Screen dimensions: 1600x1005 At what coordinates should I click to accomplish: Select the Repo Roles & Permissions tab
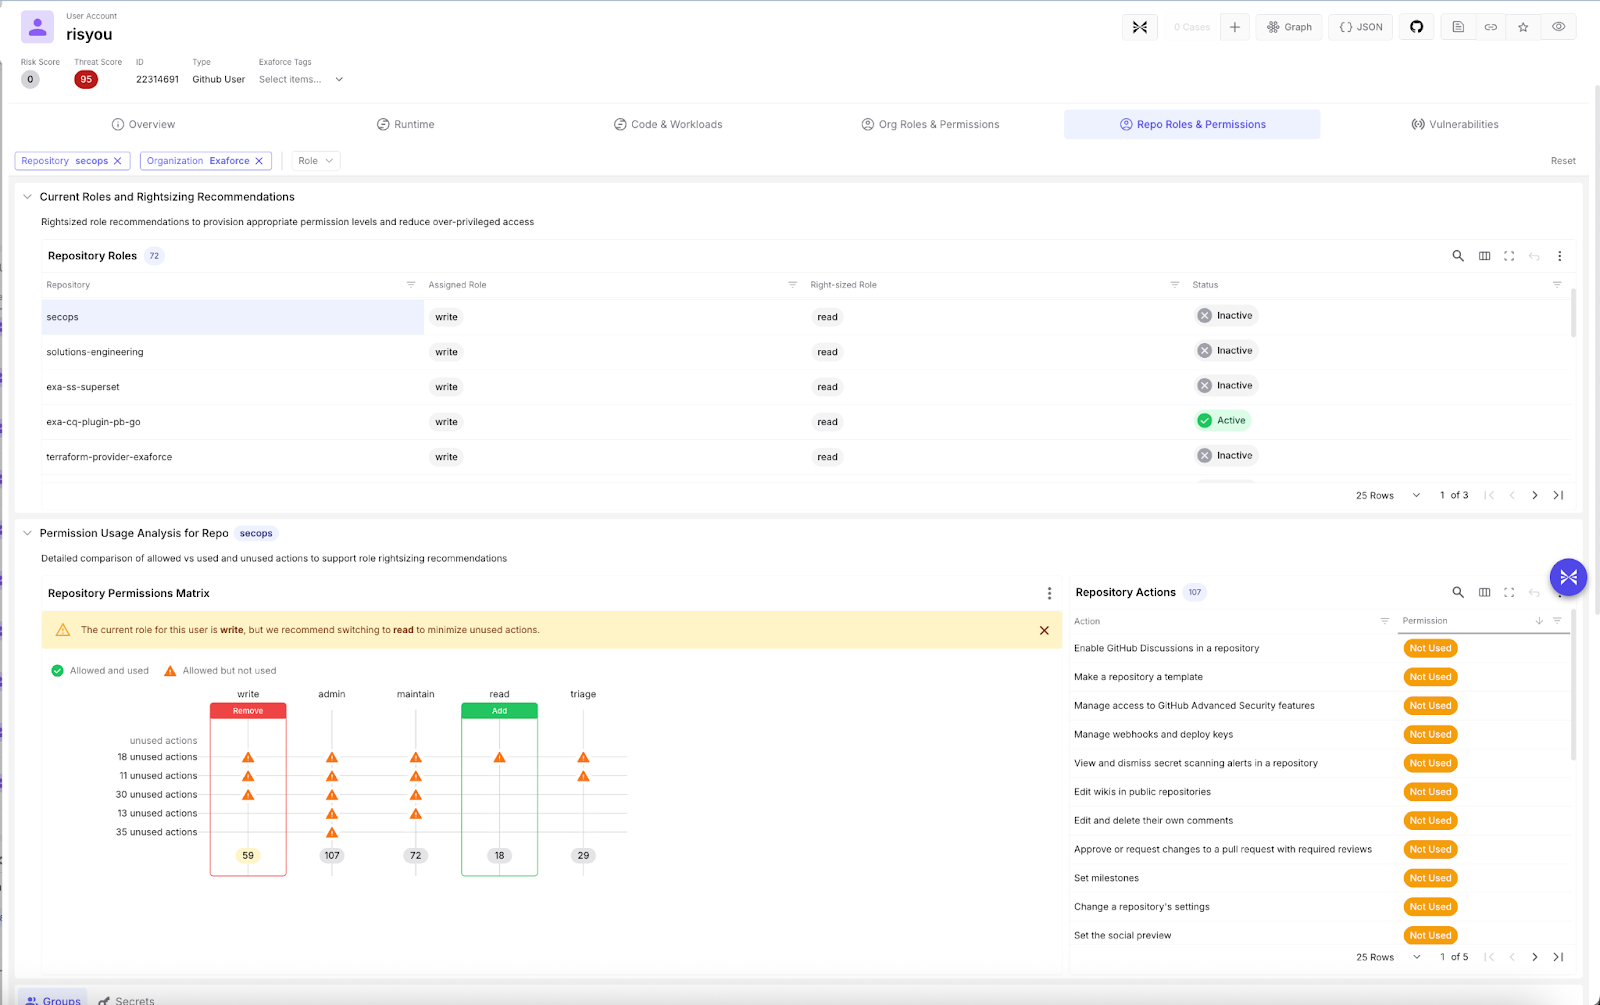(1192, 124)
